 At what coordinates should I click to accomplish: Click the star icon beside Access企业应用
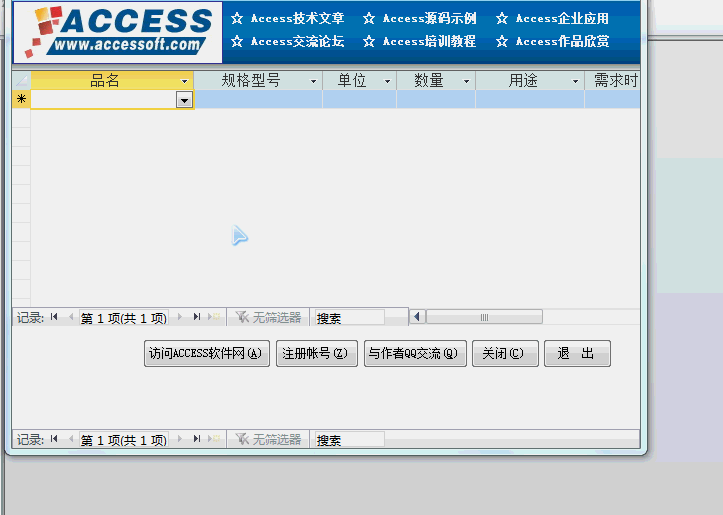[502, 18]
